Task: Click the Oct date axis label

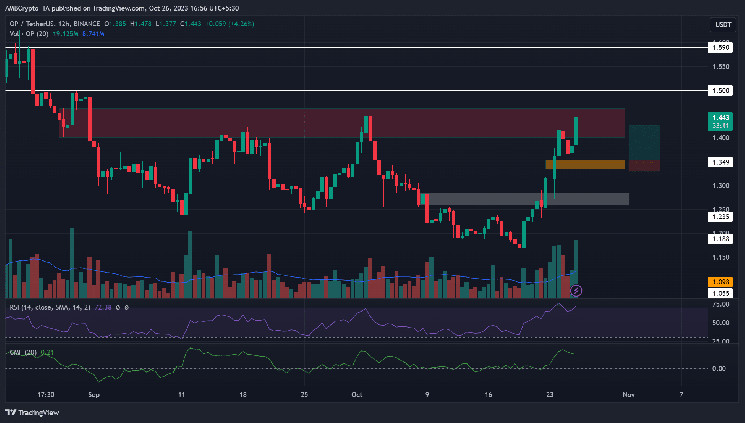Action: click(x=357, y=394)
